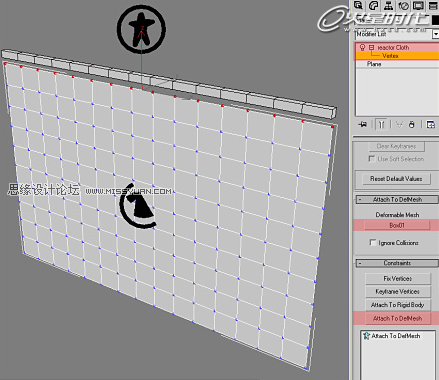Click Remove Modifier from stack icon

click(x=412, y=124)
